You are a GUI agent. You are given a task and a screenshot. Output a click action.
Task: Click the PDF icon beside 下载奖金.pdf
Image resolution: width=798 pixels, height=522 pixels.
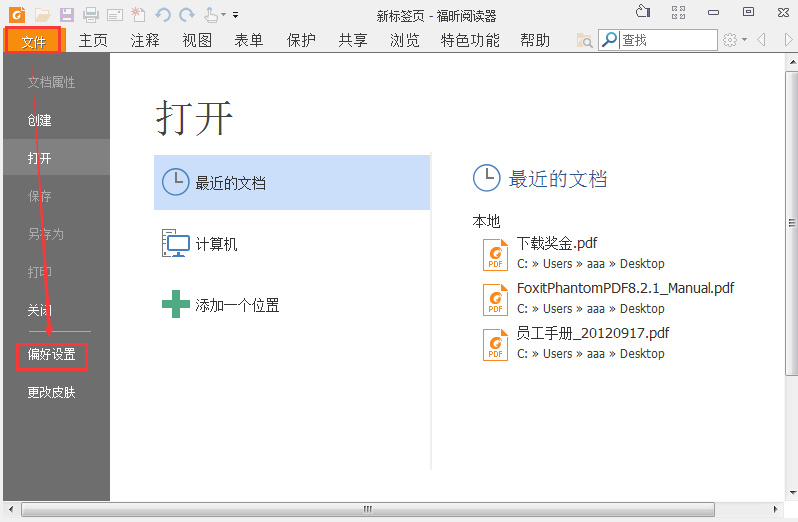[495, 255]
